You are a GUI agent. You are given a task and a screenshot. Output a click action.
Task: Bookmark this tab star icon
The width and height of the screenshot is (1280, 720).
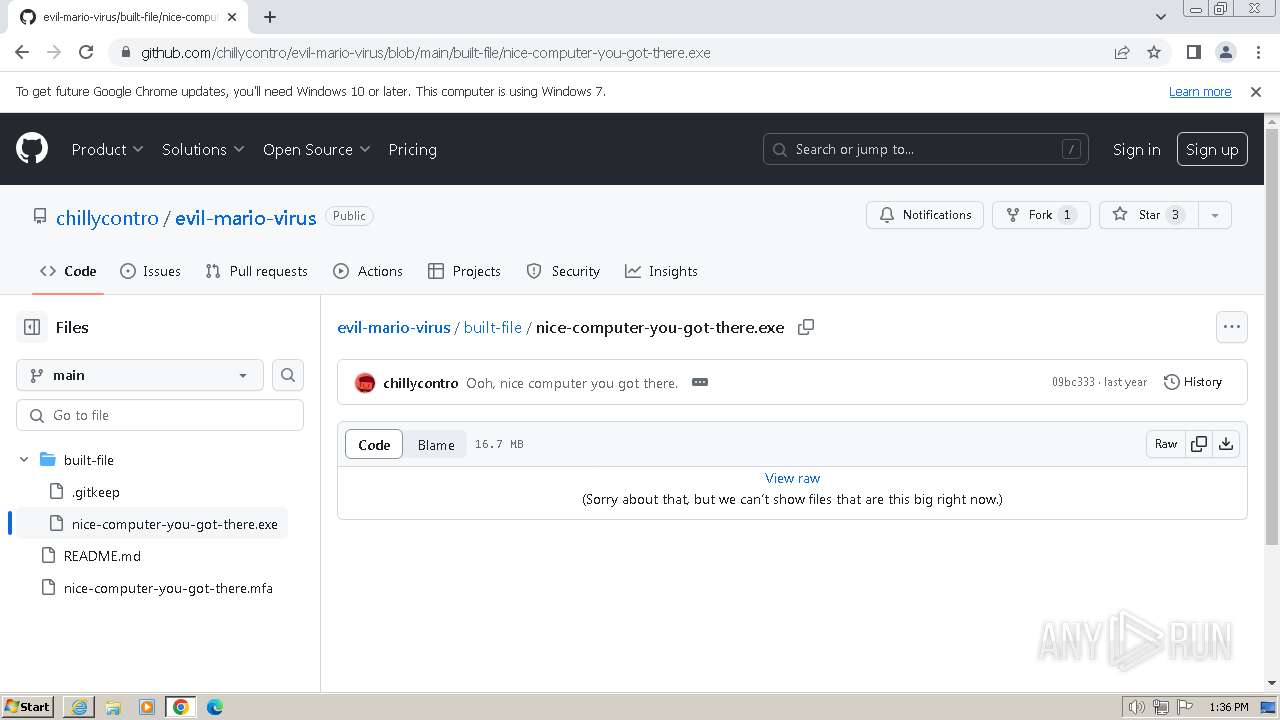1154,52
